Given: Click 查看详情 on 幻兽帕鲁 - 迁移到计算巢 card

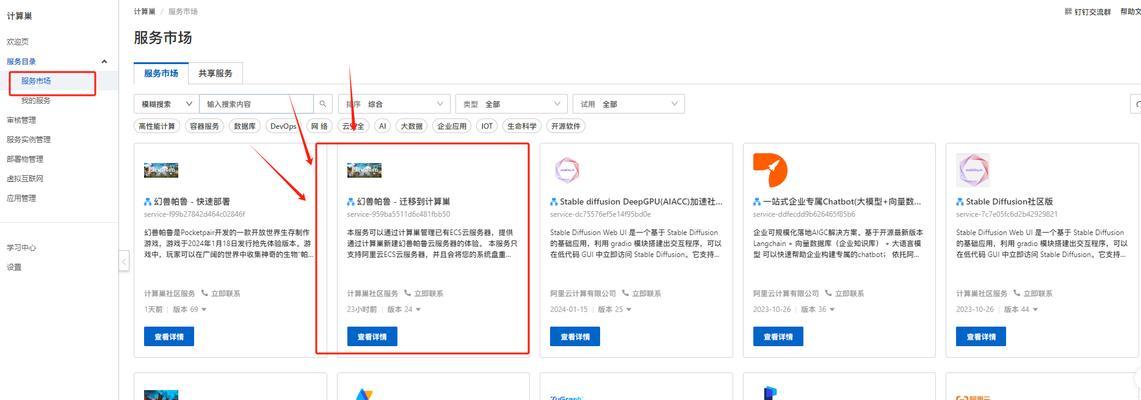Looking at the screenshot, I should (x=372, y=337).
